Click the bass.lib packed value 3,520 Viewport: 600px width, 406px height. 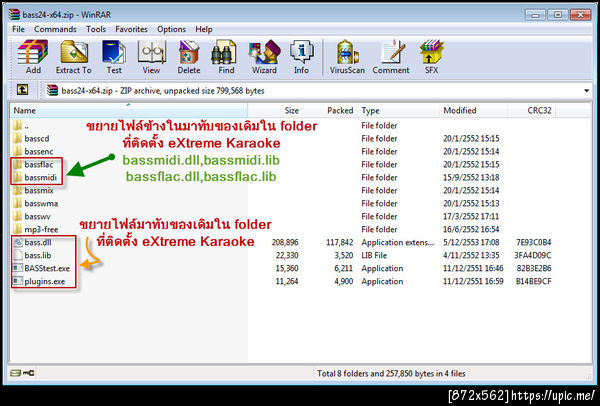(x=344, y=255)
